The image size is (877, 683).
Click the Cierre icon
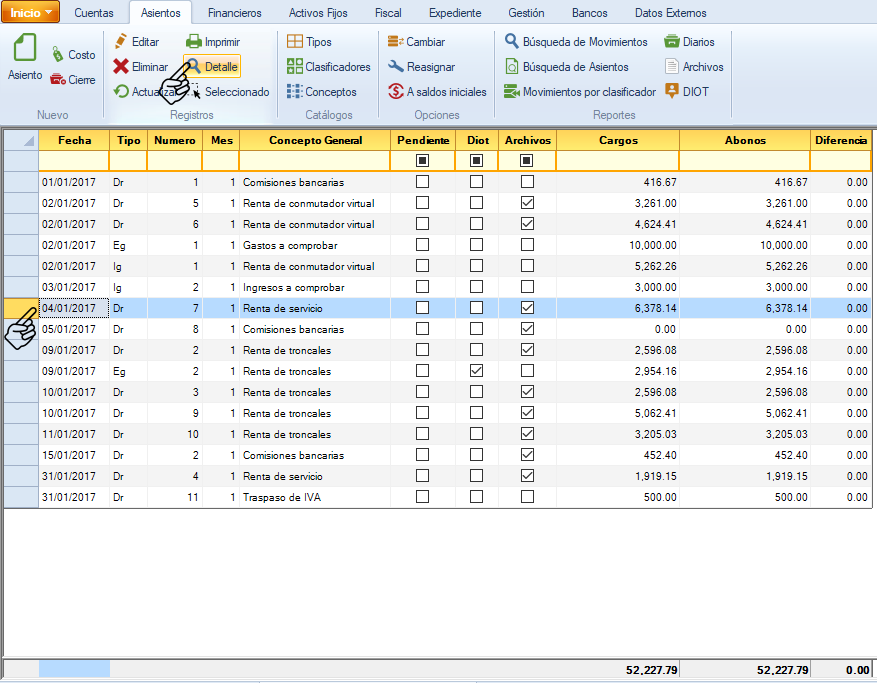click(58, 80)
